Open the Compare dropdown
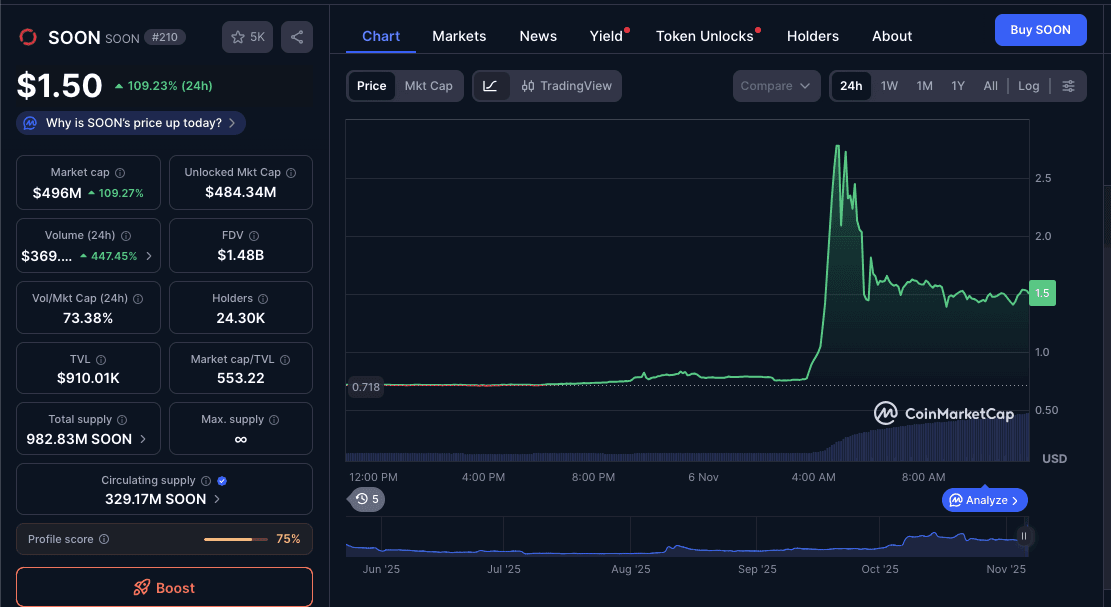Image resolution: width=1111 pixels, height=607 pixels. coord(776,86)
